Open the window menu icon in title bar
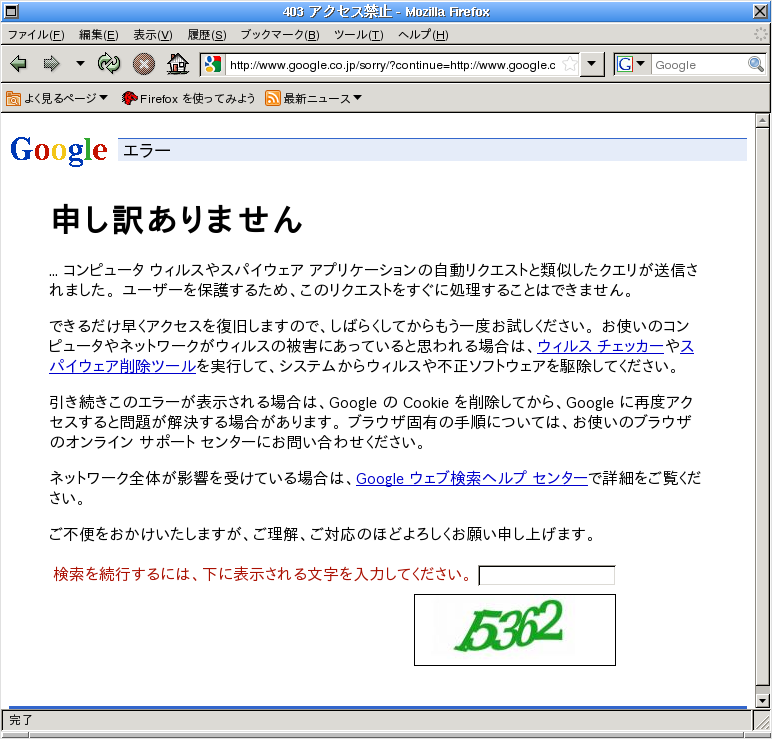The height and width of the screenshot is (739, 772). click(x=11, y=11)
